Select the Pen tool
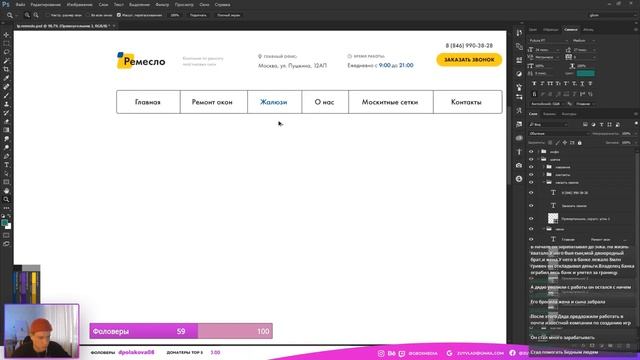This screenshot has height=360, width=640. point(6,156)
